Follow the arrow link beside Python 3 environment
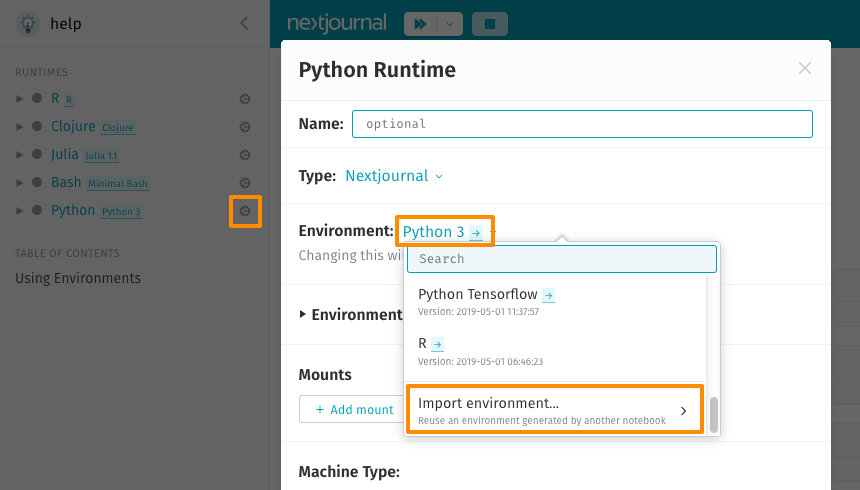The image size is (860, 490). 476,233
